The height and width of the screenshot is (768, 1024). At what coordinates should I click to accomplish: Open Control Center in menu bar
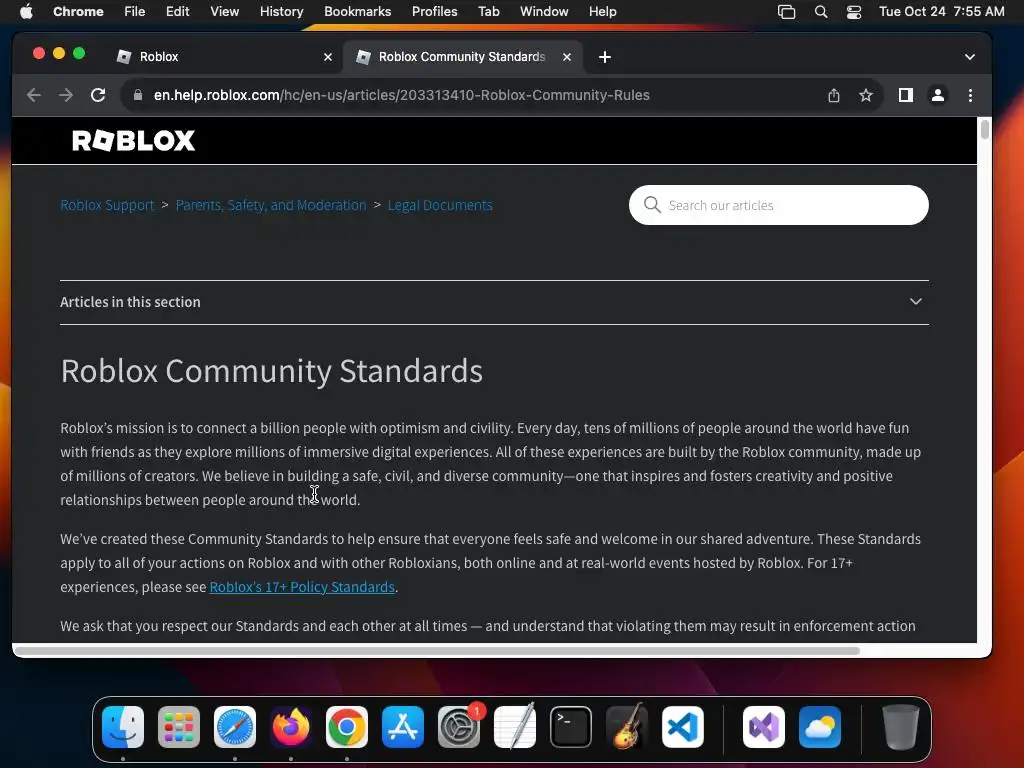point(854,12)
